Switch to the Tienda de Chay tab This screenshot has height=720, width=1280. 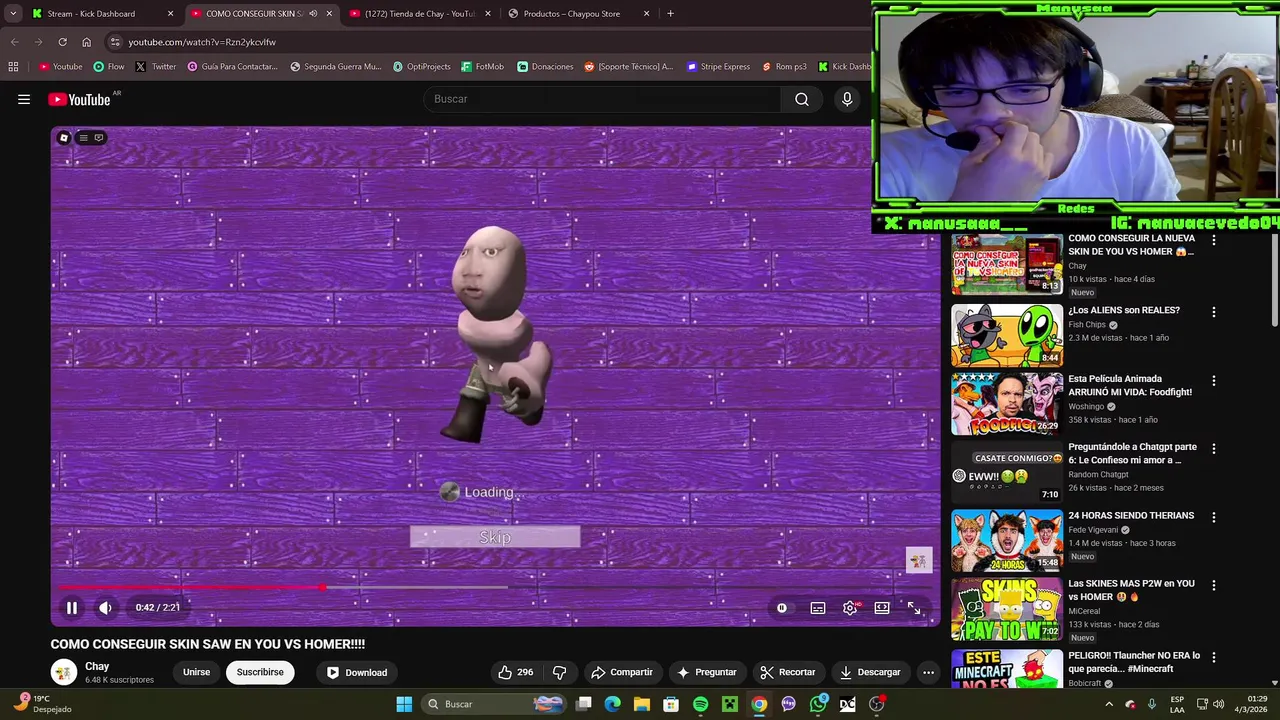coord(419,14)
